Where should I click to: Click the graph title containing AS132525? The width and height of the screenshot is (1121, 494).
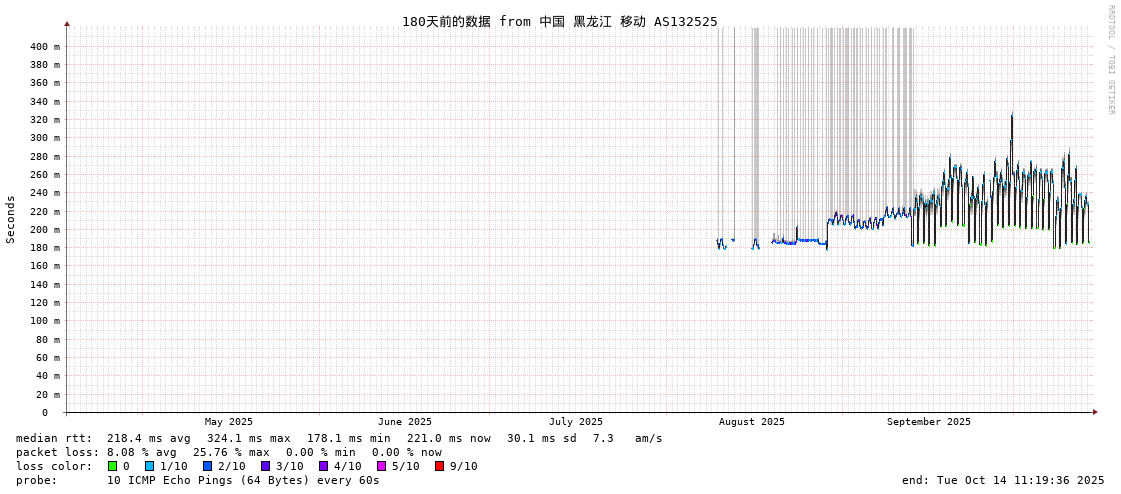(559, 22)
